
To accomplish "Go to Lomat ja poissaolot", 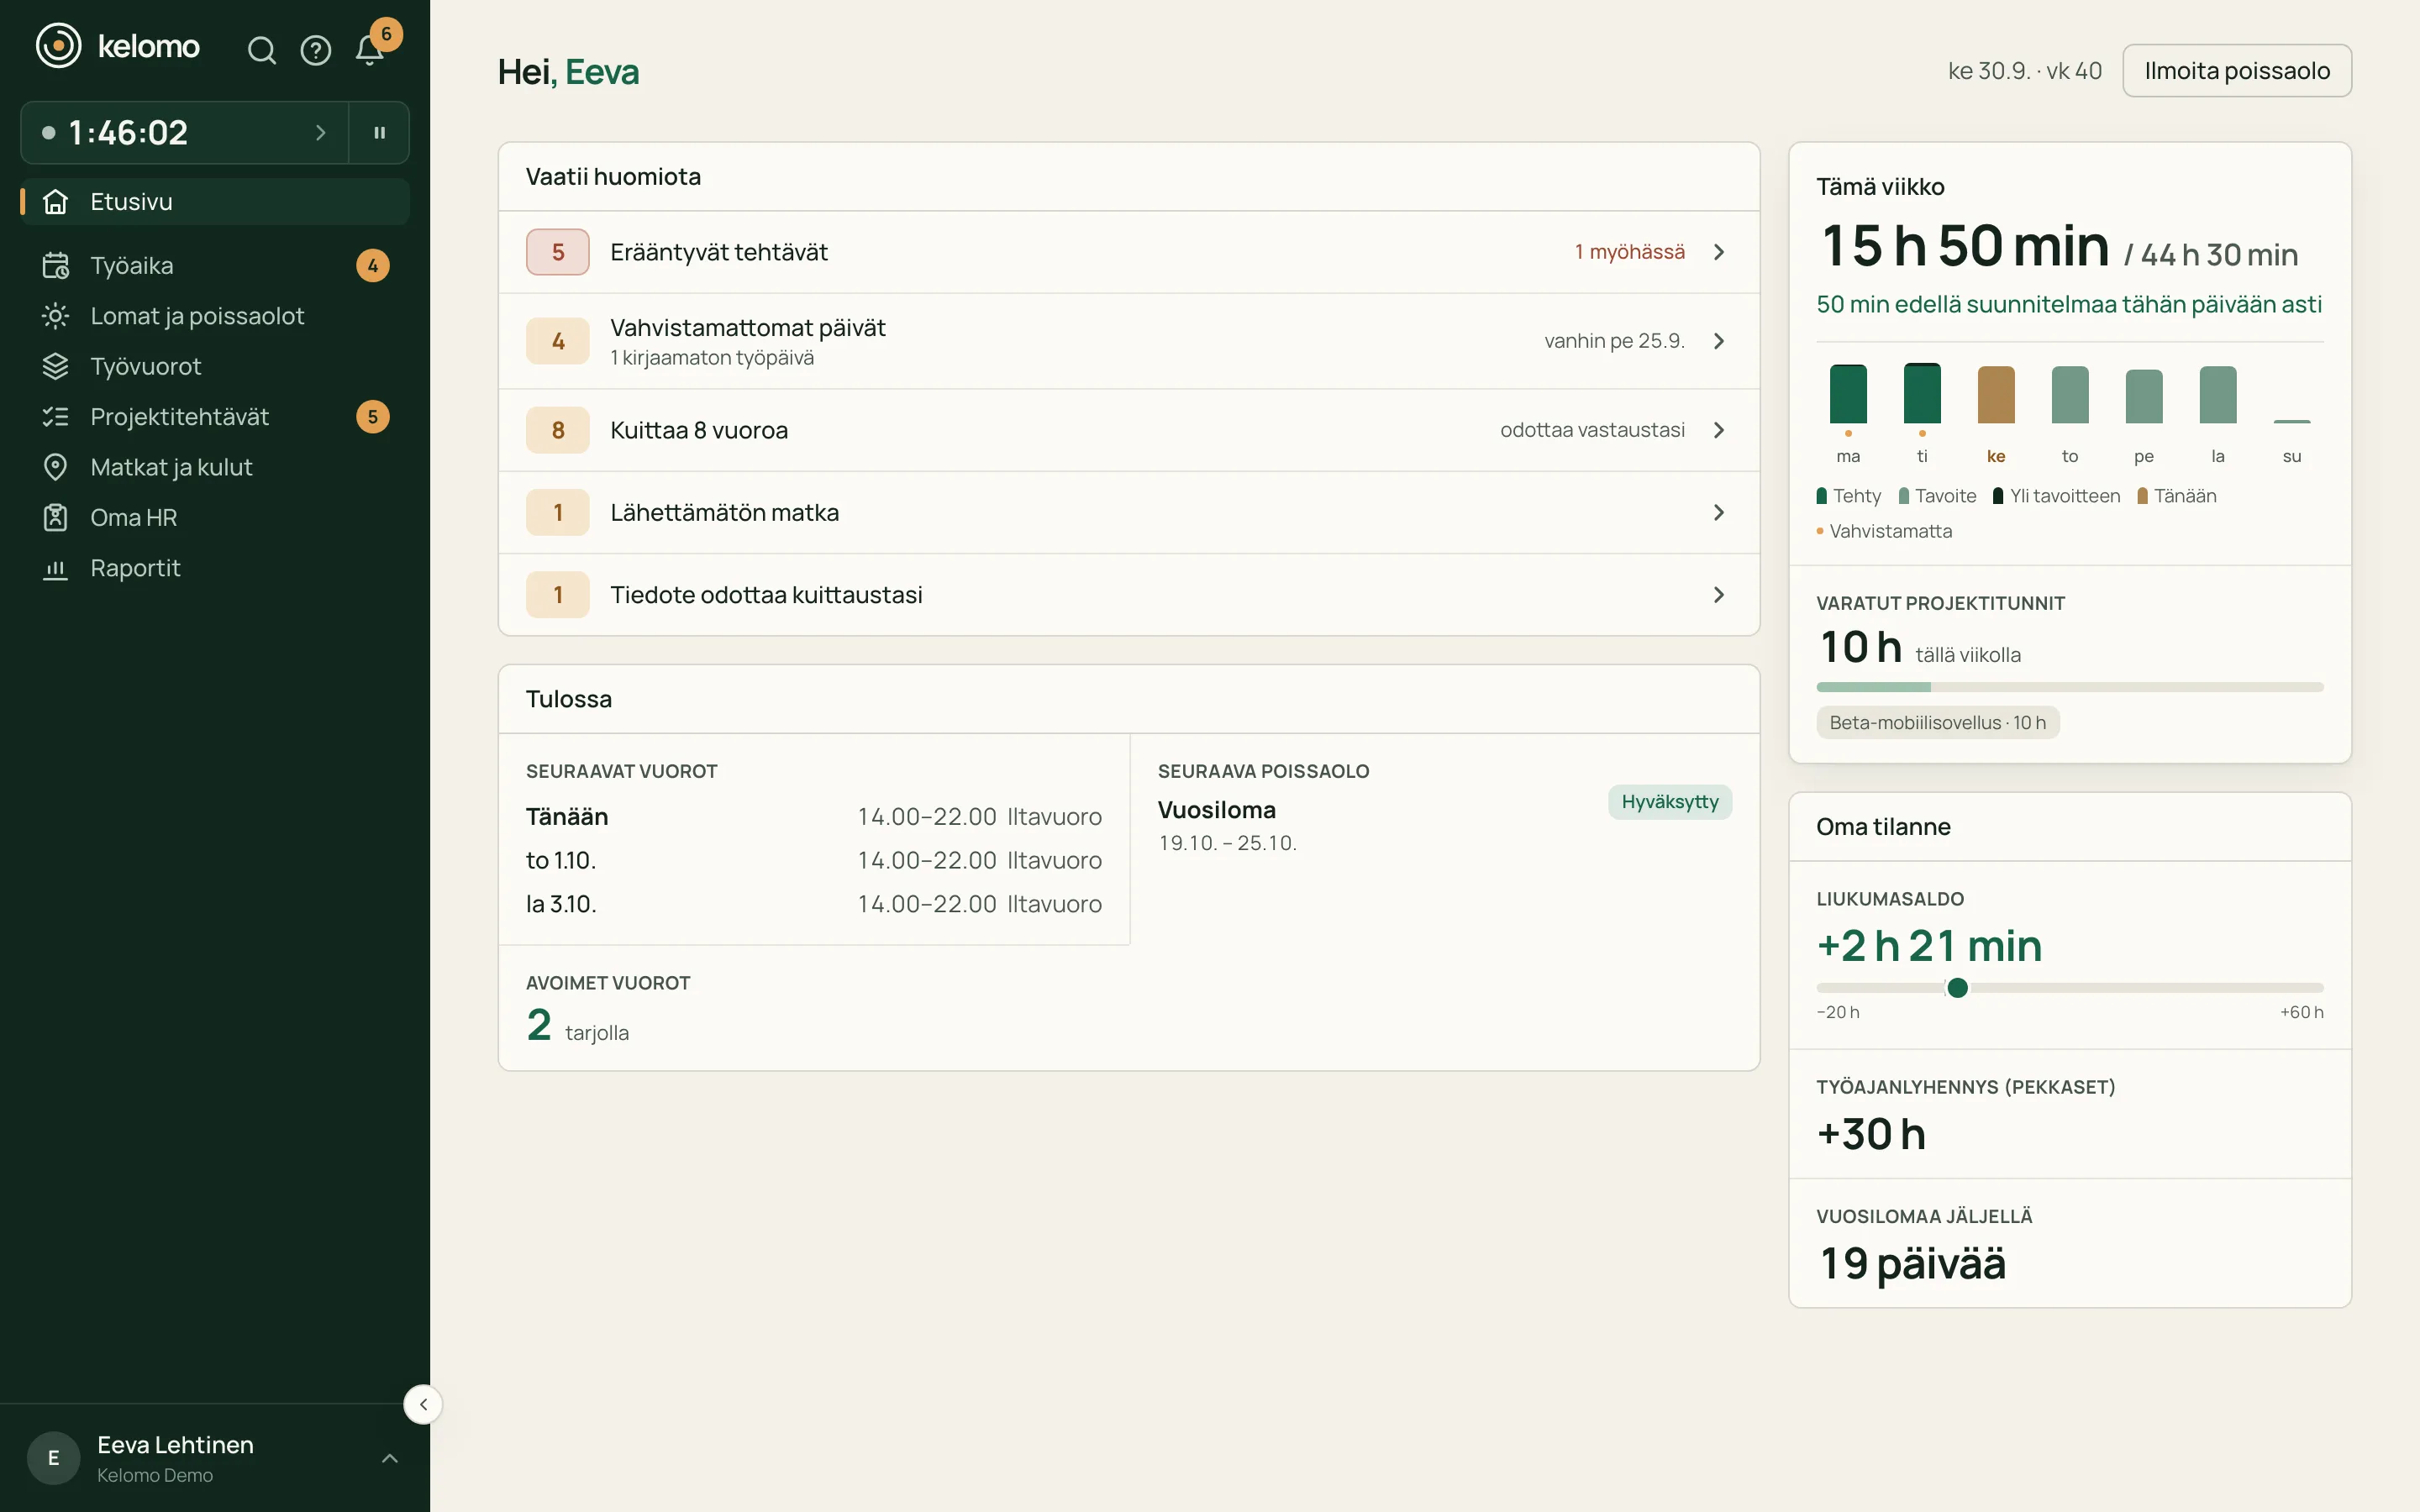I will tap(215, 316).
